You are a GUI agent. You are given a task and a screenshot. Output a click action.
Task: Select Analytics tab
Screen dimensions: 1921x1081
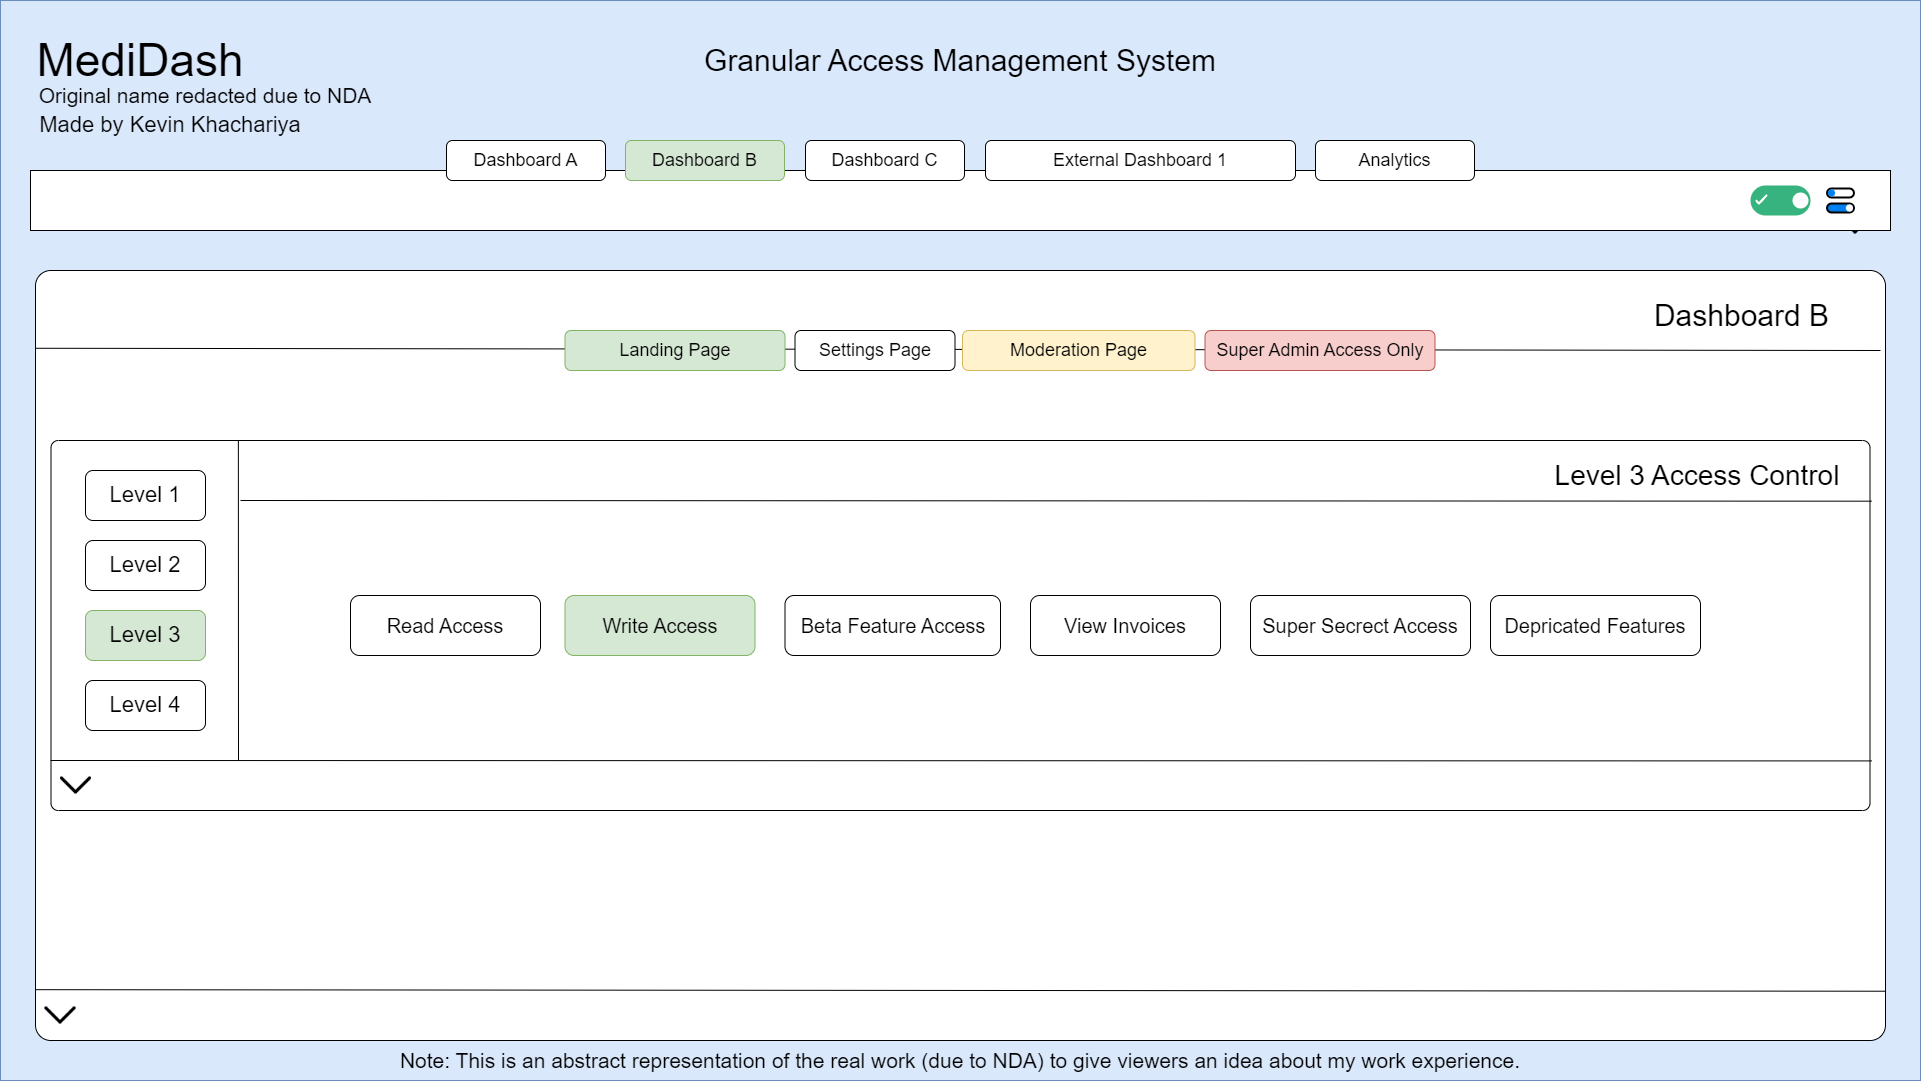click(1395, 160)
